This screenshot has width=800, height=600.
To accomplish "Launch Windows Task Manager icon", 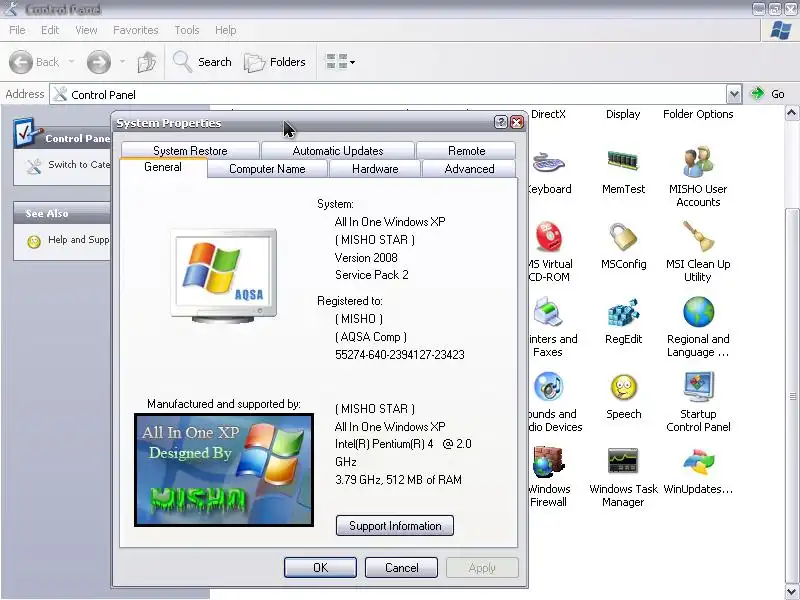I will [623, 461].
